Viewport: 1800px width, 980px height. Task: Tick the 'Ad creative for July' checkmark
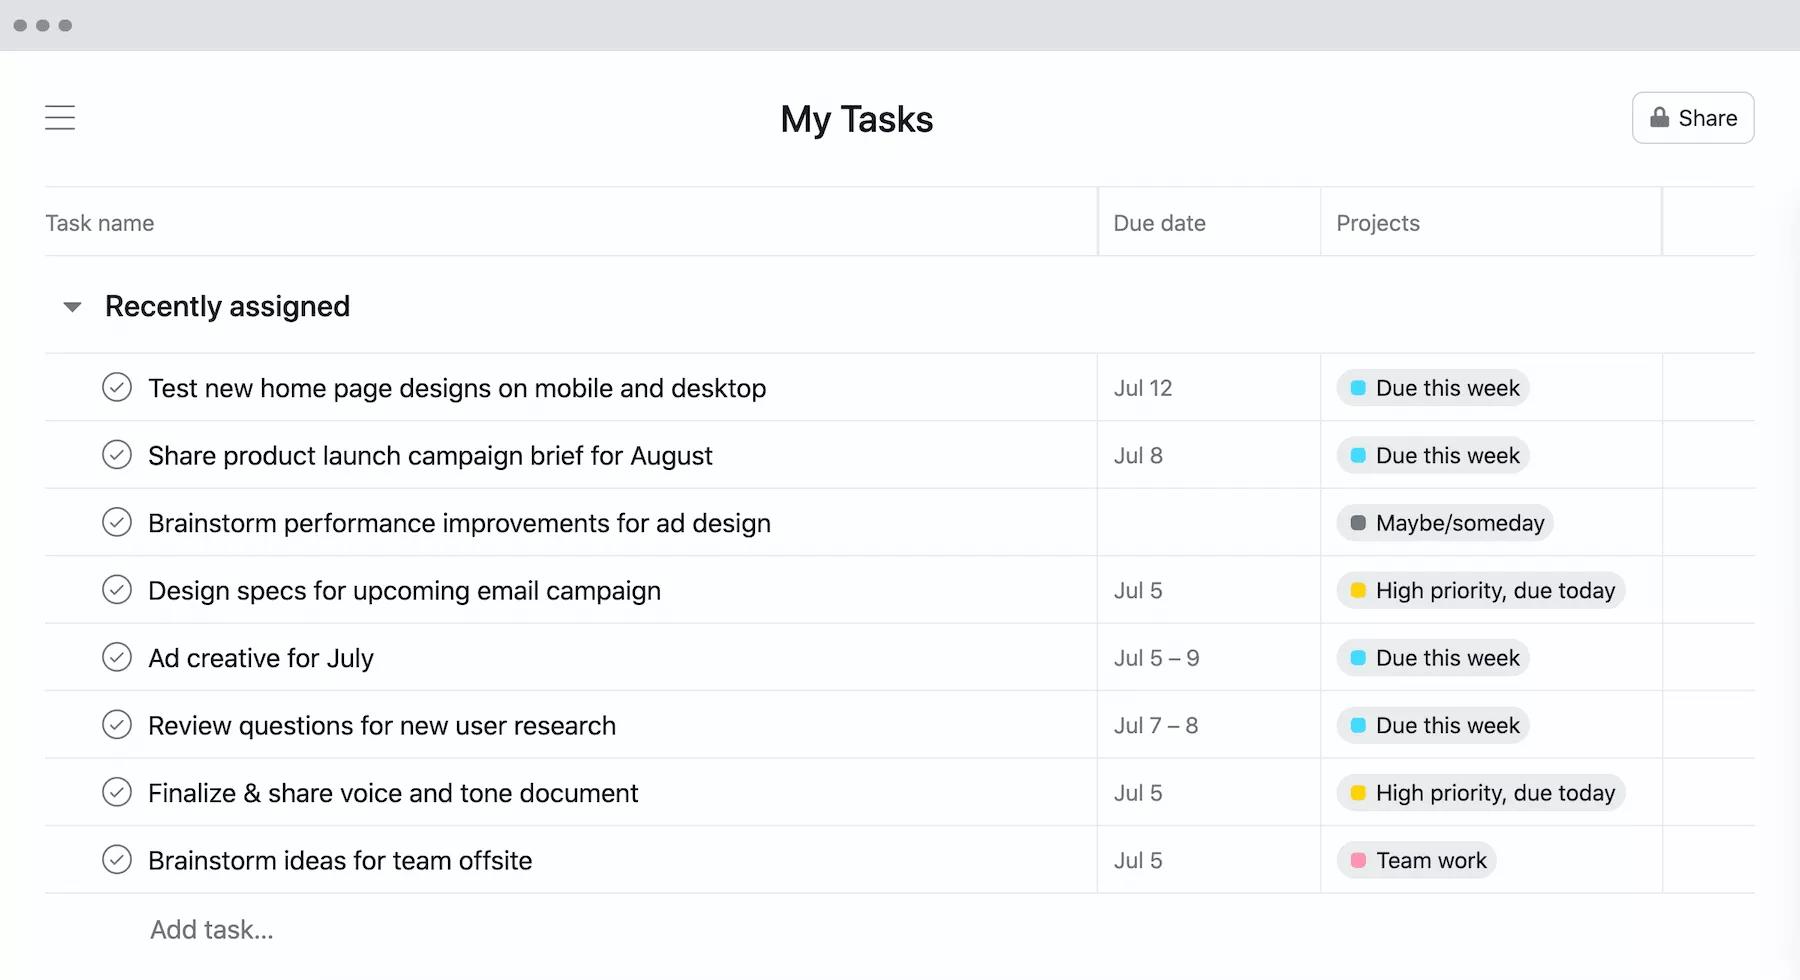[x=117, y=658]
